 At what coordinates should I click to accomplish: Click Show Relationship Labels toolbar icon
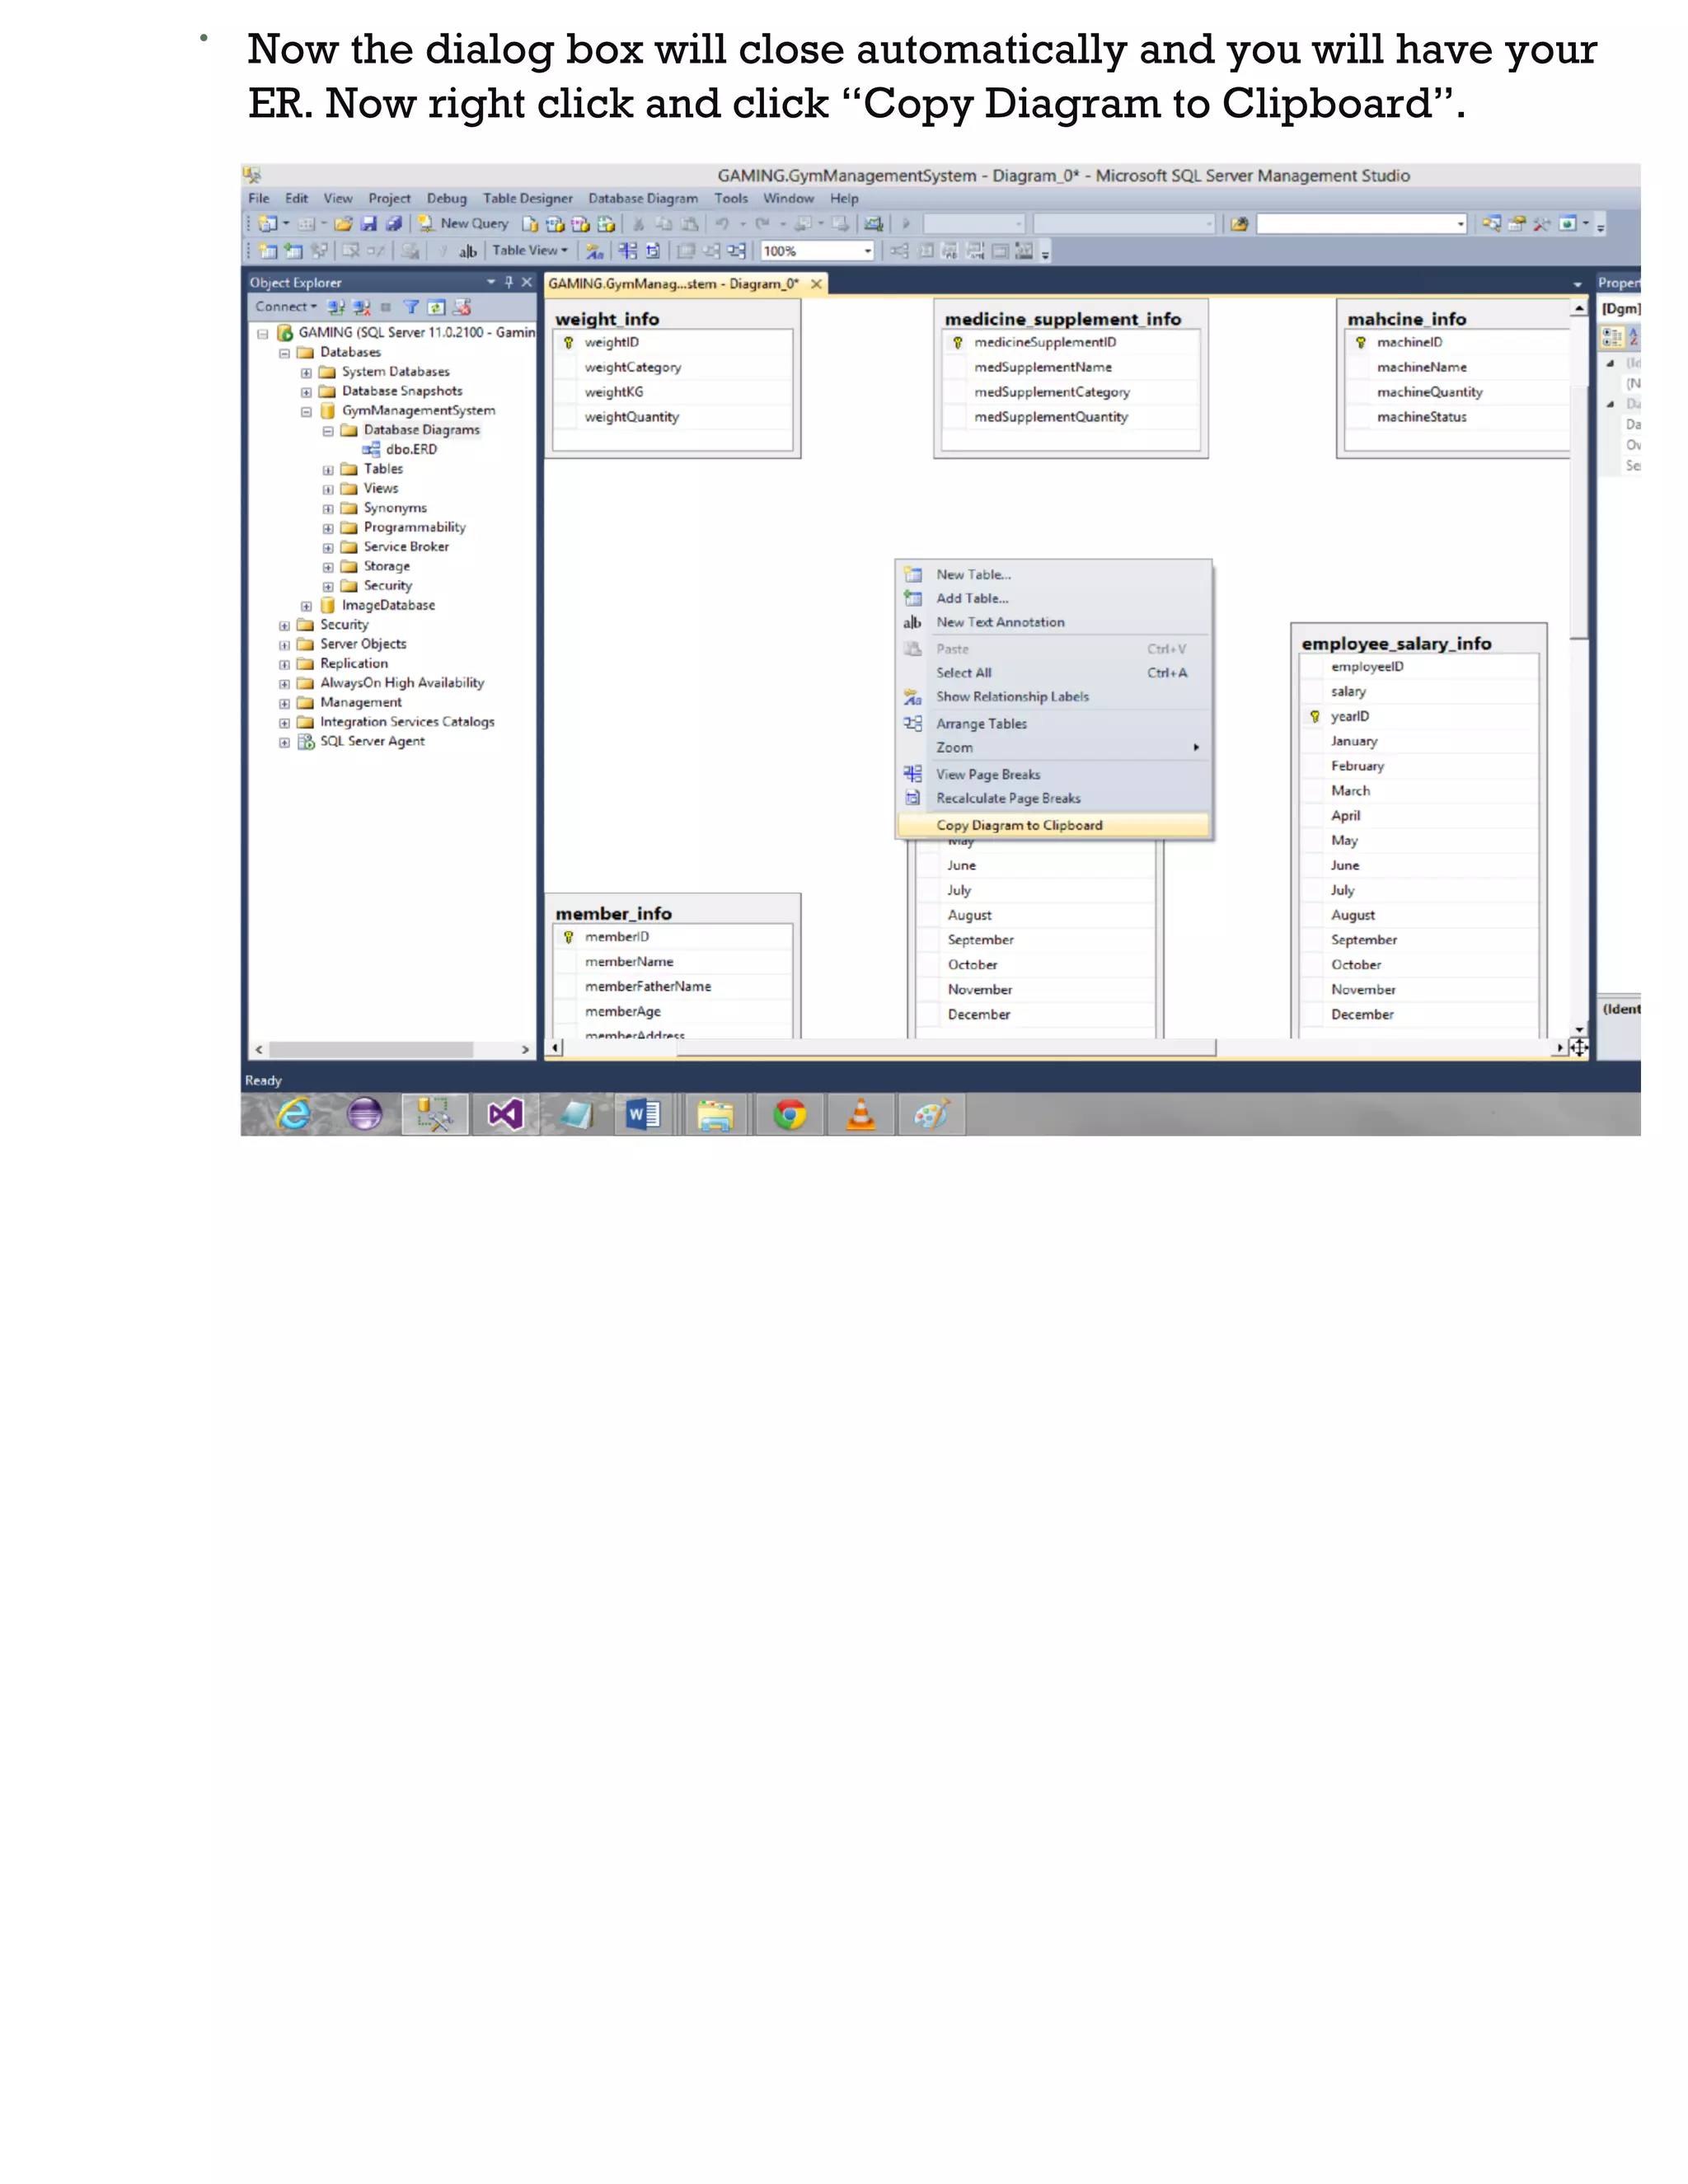[x=595, y=251]
